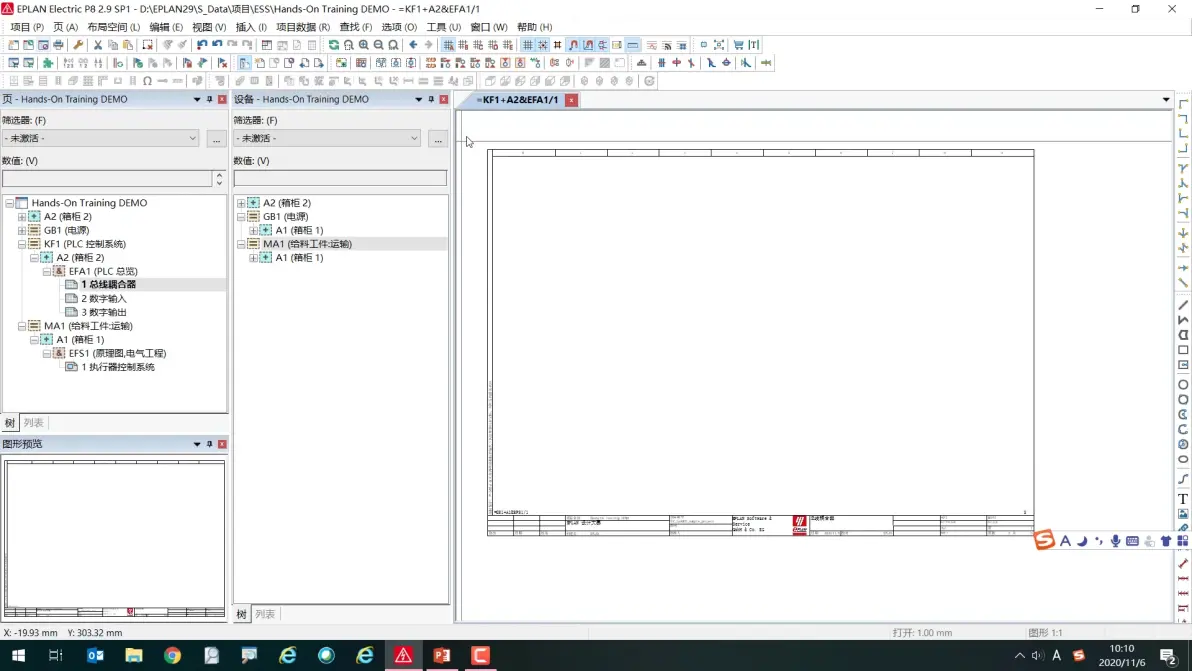Screen dimensions: 1192x671
Task: Toggle object snap magnet button
Action: (573, 45)
